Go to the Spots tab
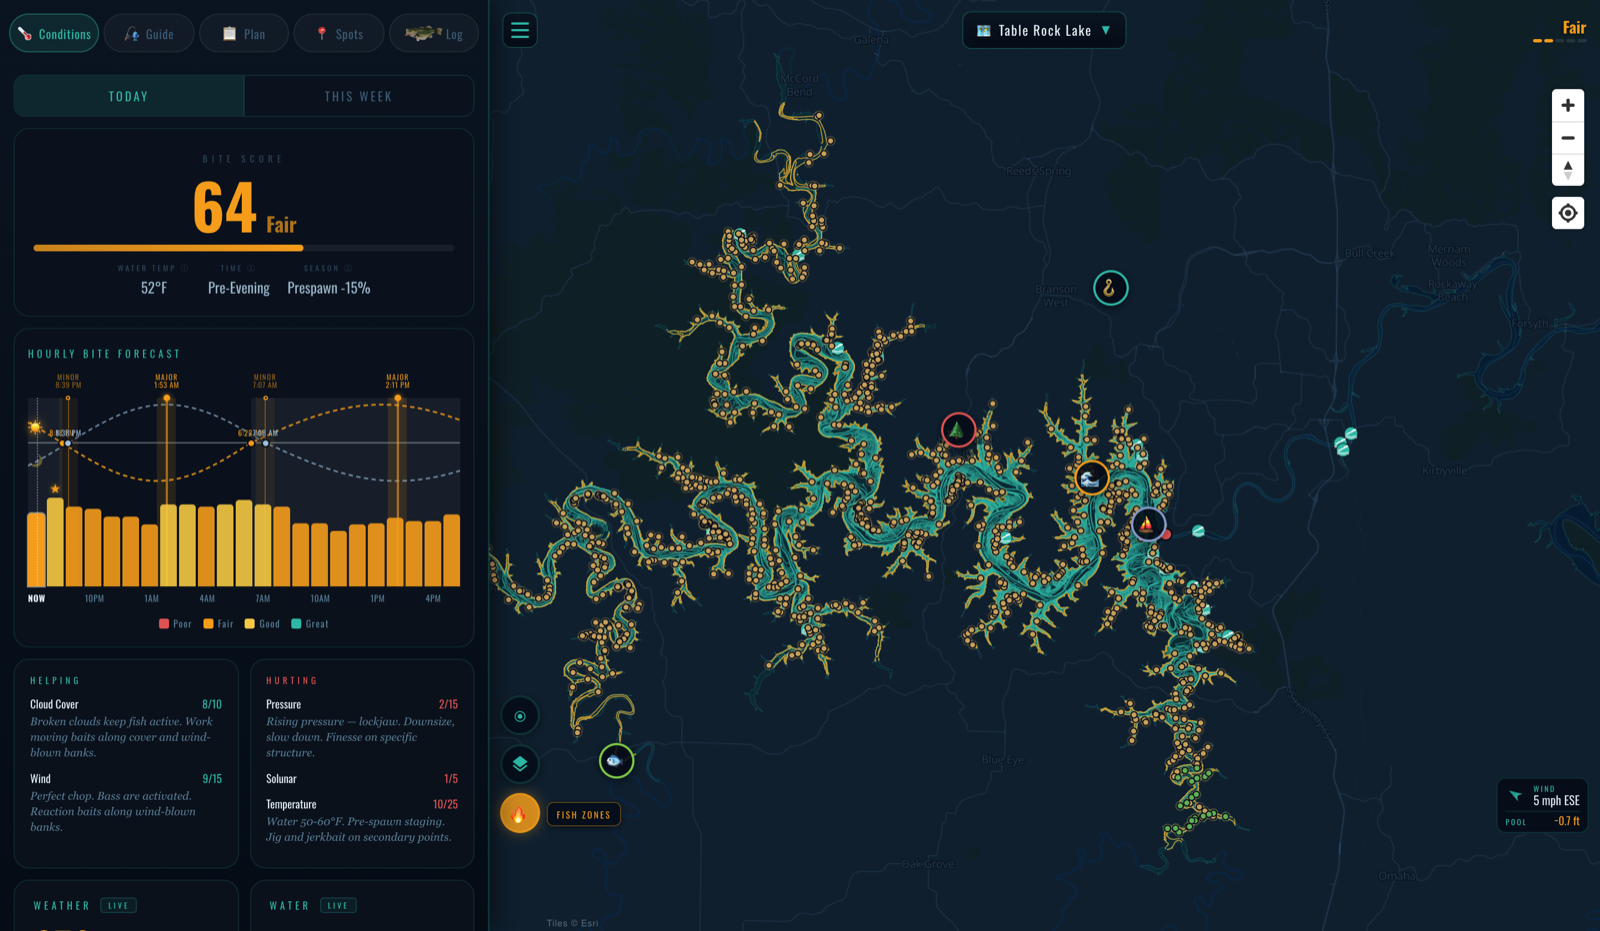 pos(339,34)
